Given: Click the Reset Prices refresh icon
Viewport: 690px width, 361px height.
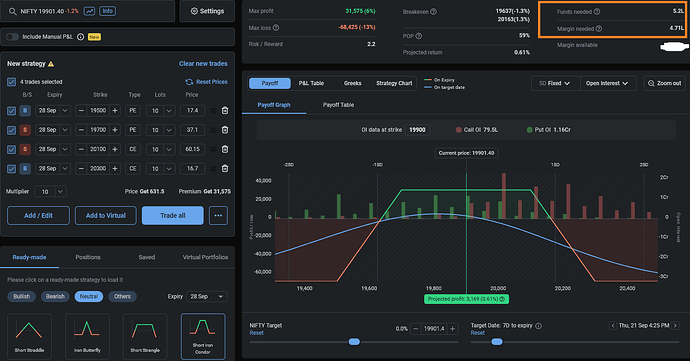Looking at the screenshot, I should (x=189, y=82).
